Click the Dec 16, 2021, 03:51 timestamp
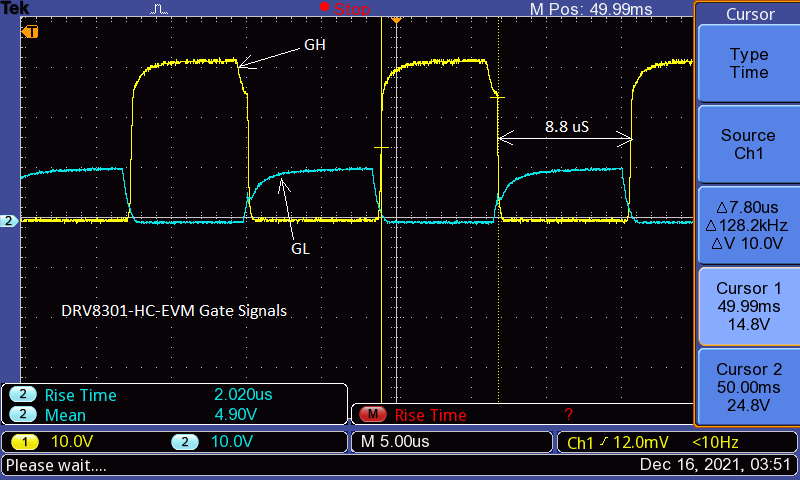This screenshot has height=480, width=800. tap(715, 465)
